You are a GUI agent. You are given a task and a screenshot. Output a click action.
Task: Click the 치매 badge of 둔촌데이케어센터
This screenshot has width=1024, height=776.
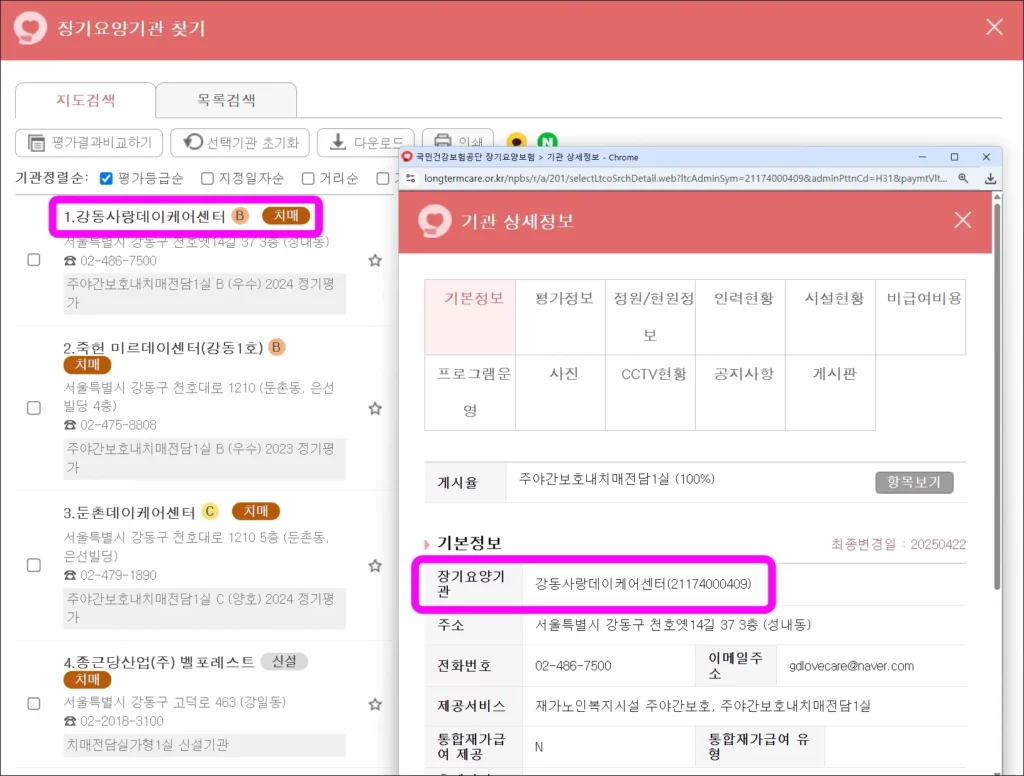(256, 511)
